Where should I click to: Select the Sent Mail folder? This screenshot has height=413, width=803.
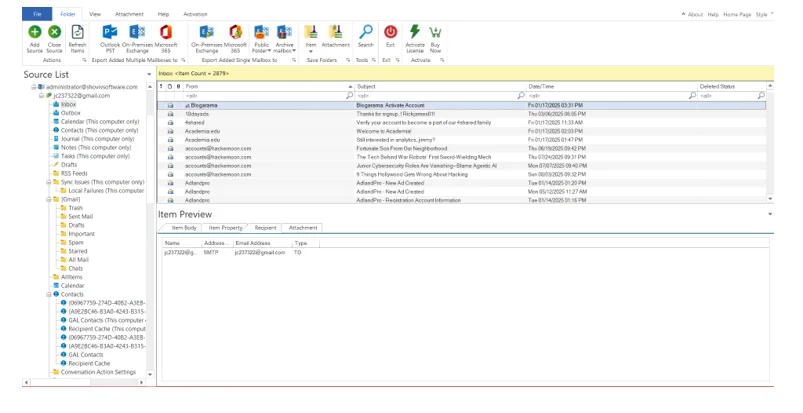click(80, 217)
